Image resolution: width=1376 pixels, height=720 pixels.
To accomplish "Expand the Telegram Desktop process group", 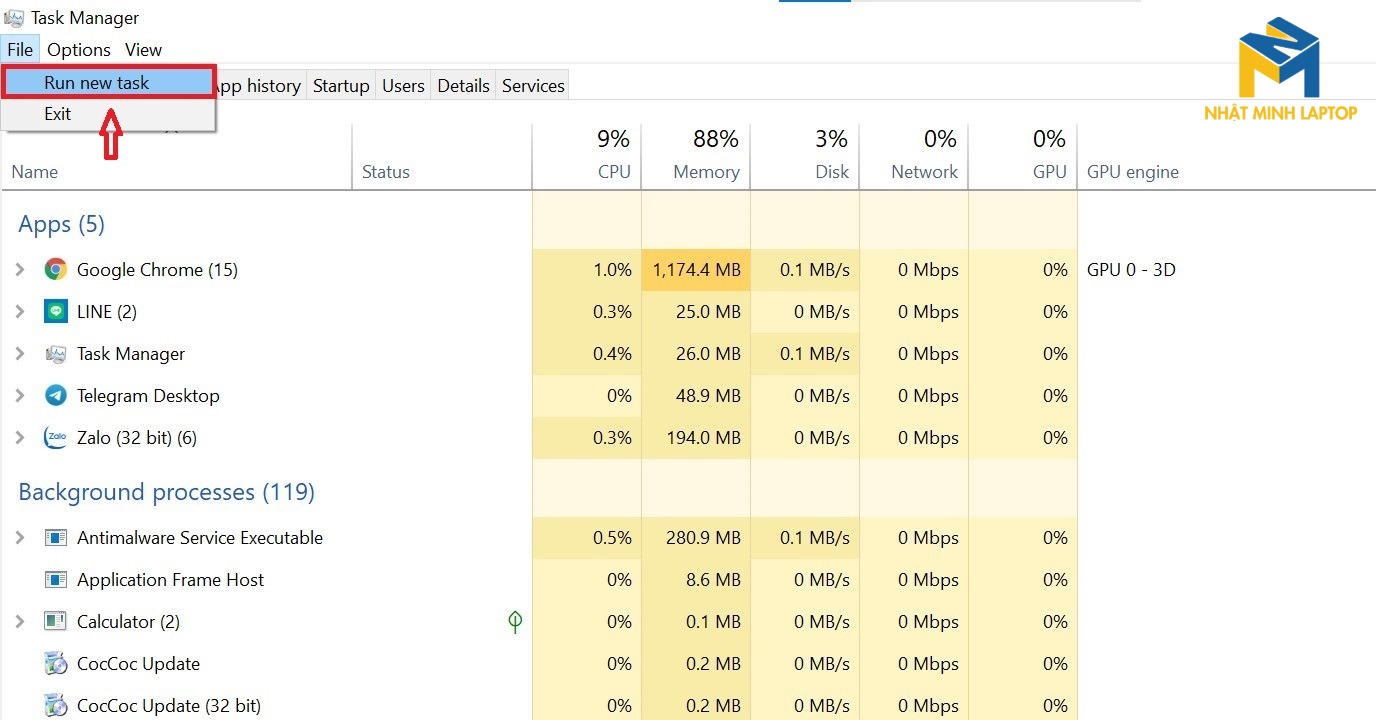I will [19, 395].
